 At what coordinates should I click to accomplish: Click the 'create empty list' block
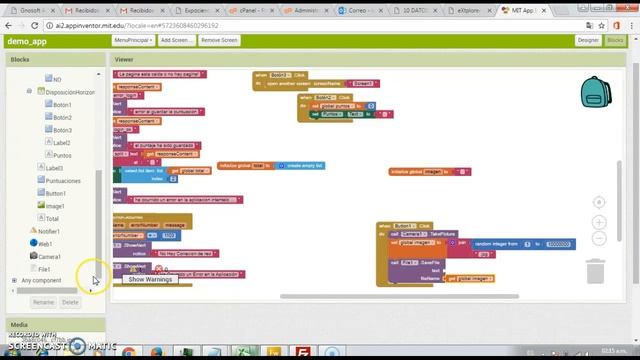[301, 166]
